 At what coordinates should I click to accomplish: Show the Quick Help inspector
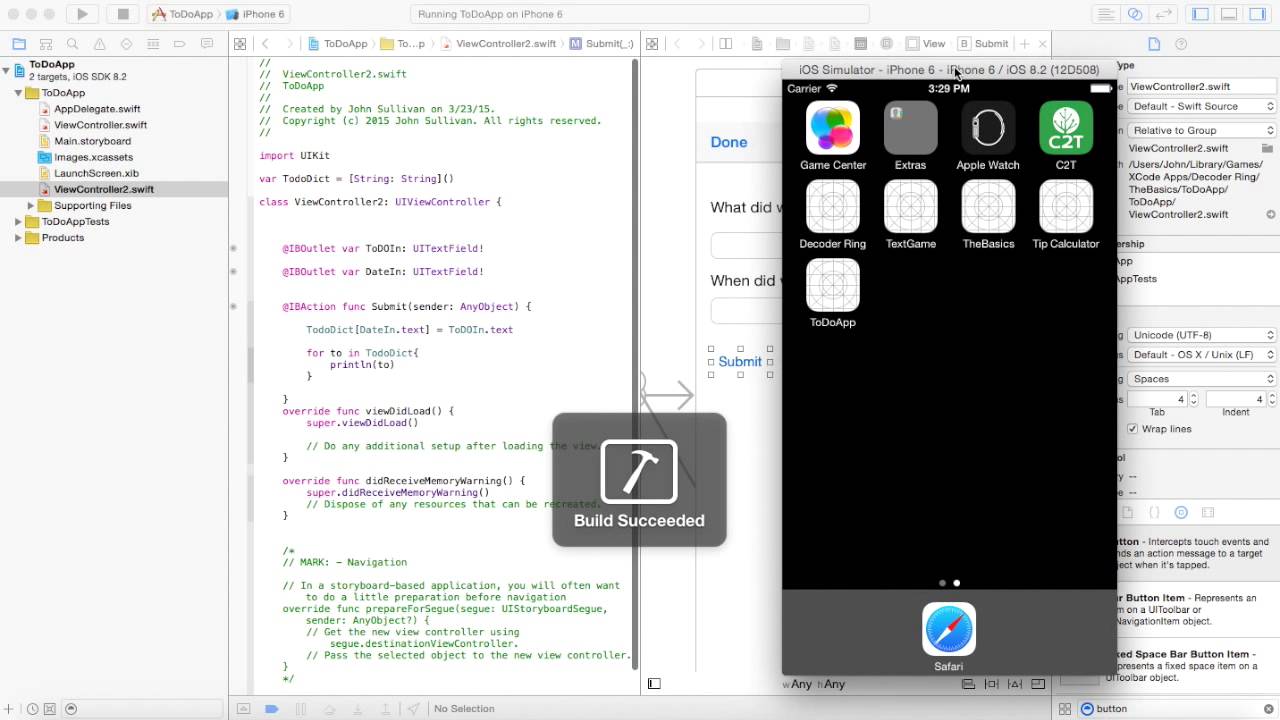tap(1181, 44)
